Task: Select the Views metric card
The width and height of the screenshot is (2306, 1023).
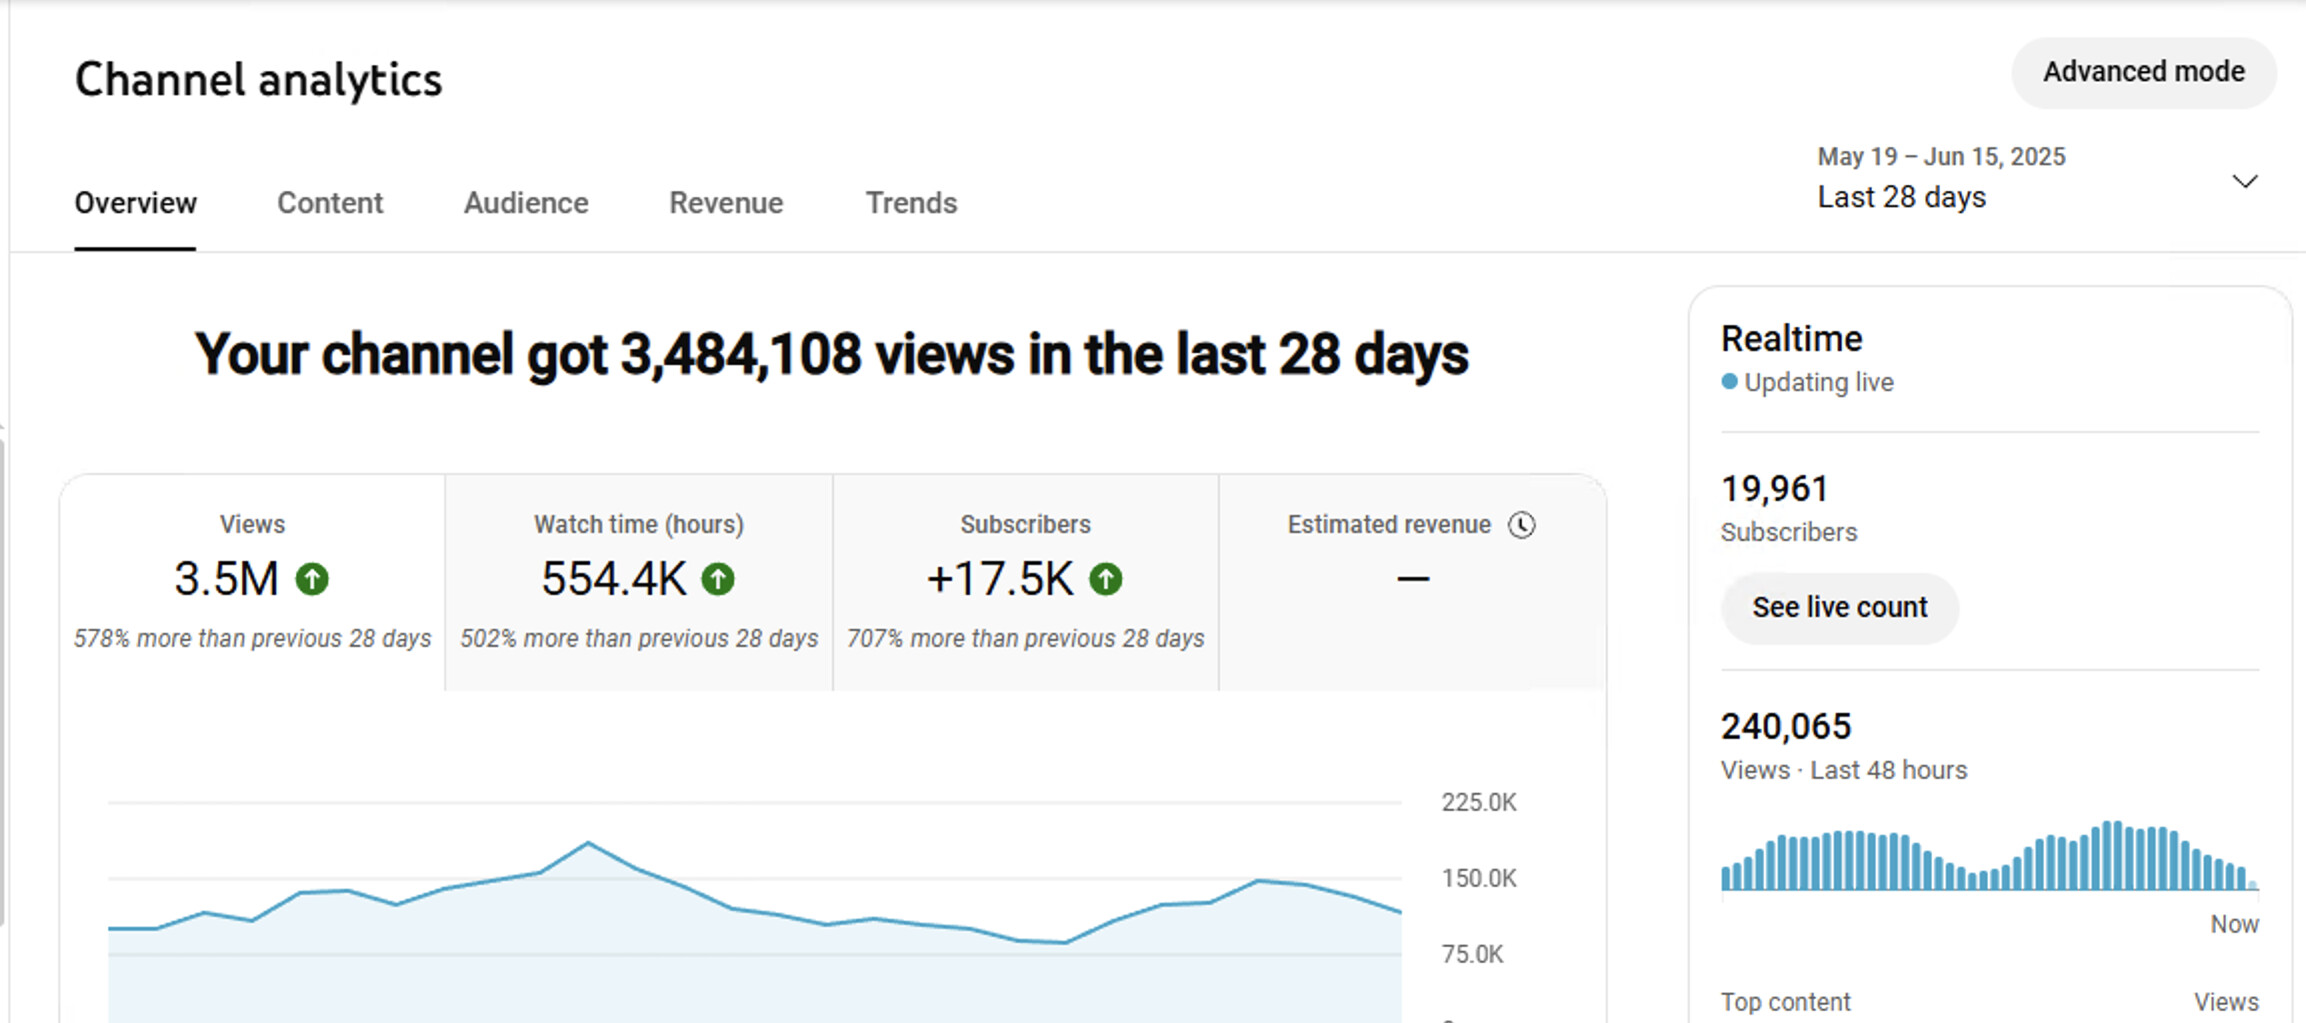Action: click(252, 582)
